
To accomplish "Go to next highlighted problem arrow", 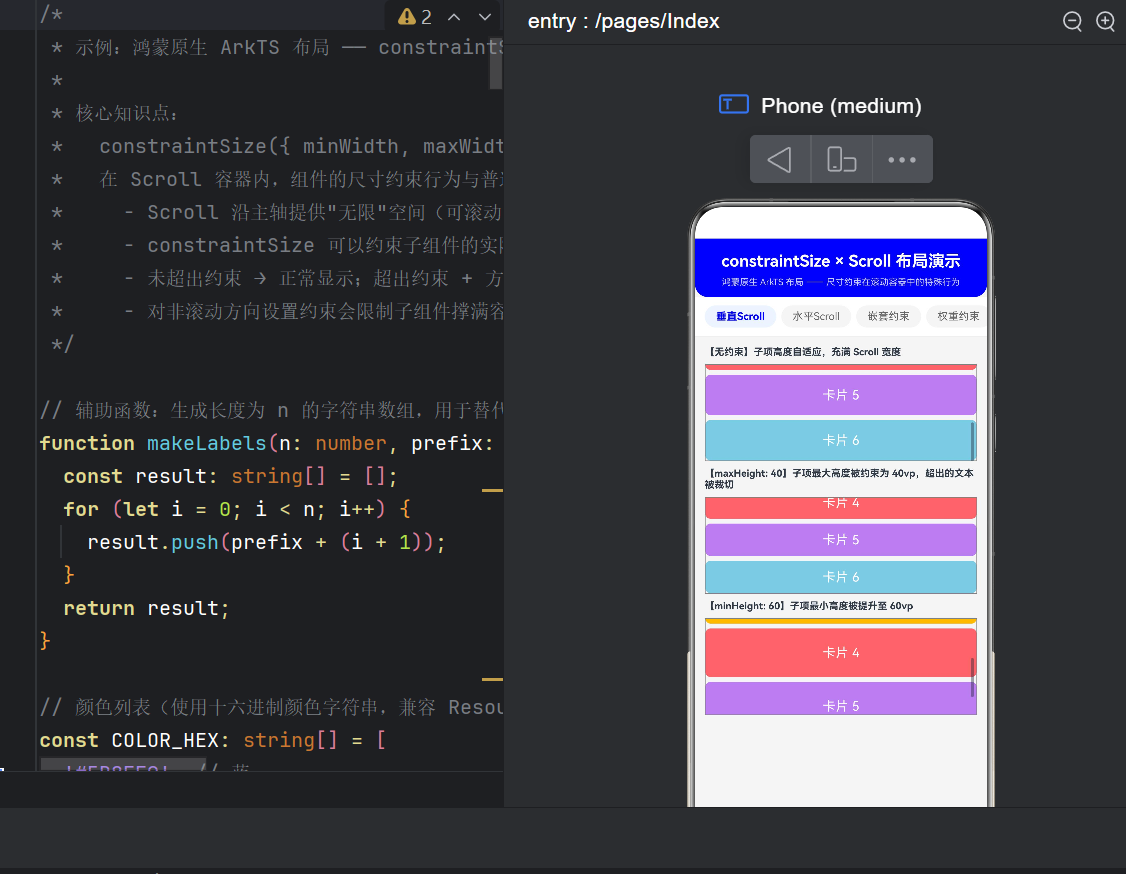I will (x=485, y=17).
